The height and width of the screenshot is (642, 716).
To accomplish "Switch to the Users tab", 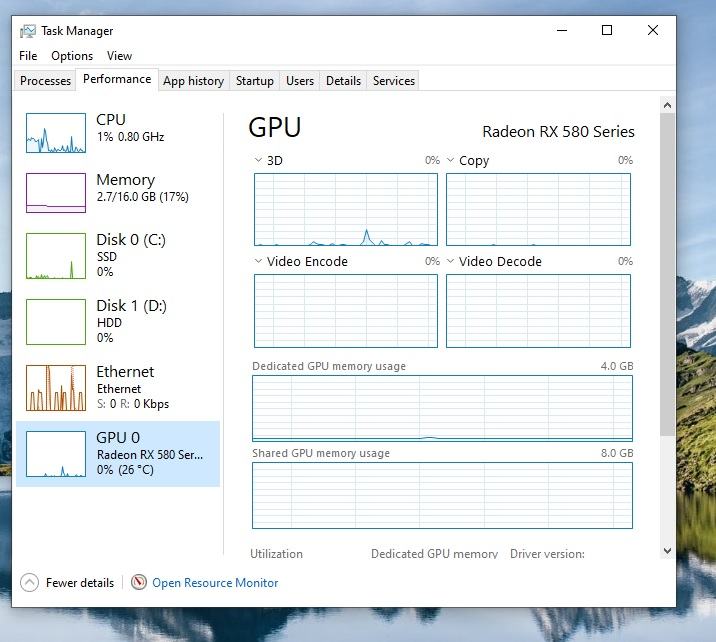I will [300, 81].
